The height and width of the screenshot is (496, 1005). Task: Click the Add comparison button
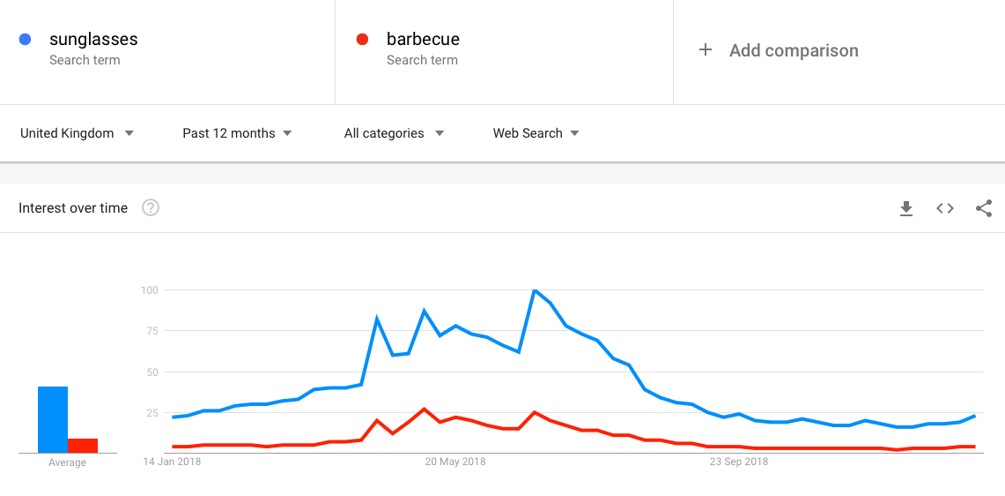(778, 51)
